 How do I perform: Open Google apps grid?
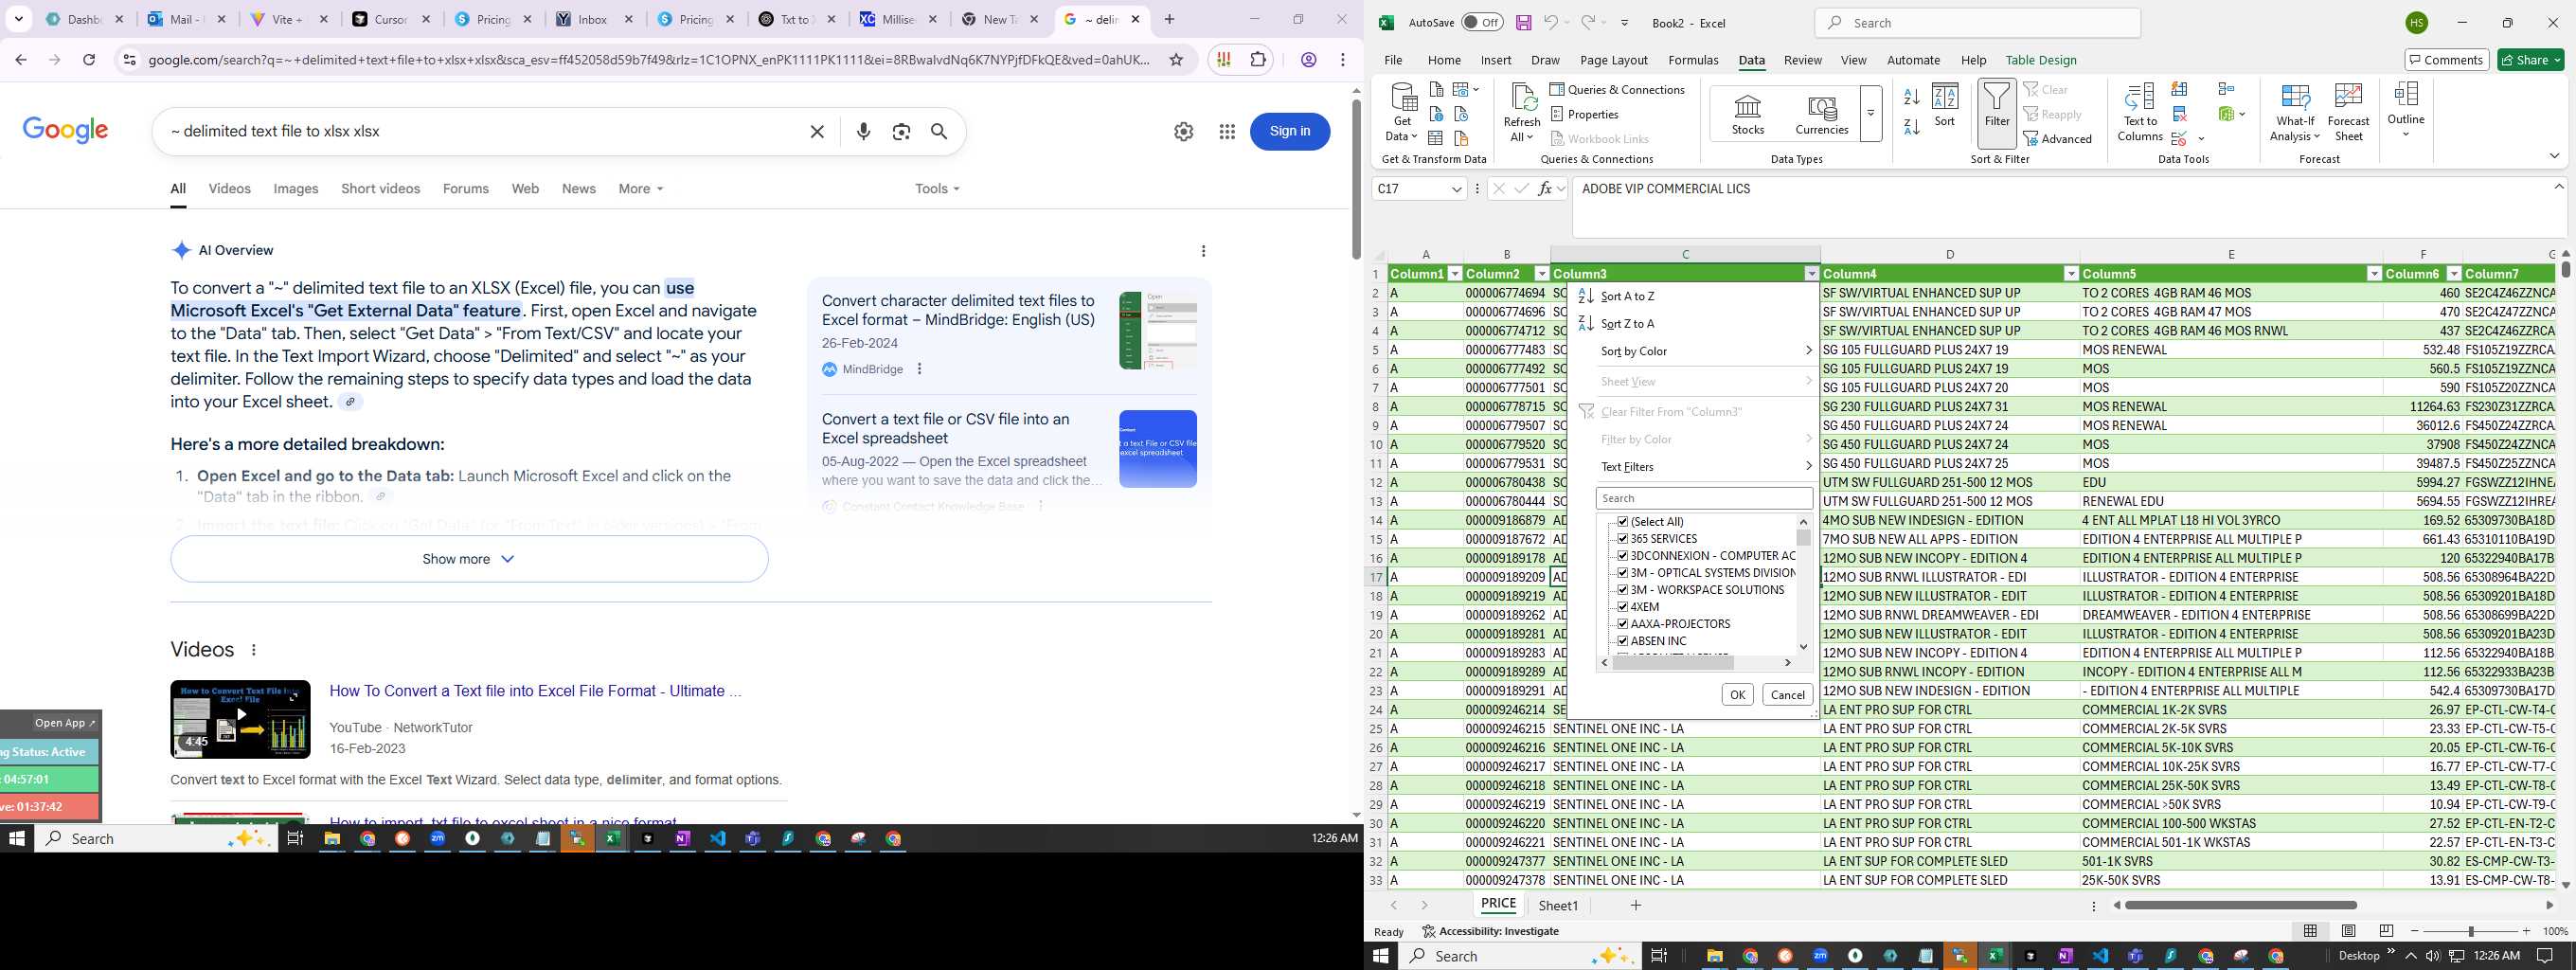tap(1227, 131)
